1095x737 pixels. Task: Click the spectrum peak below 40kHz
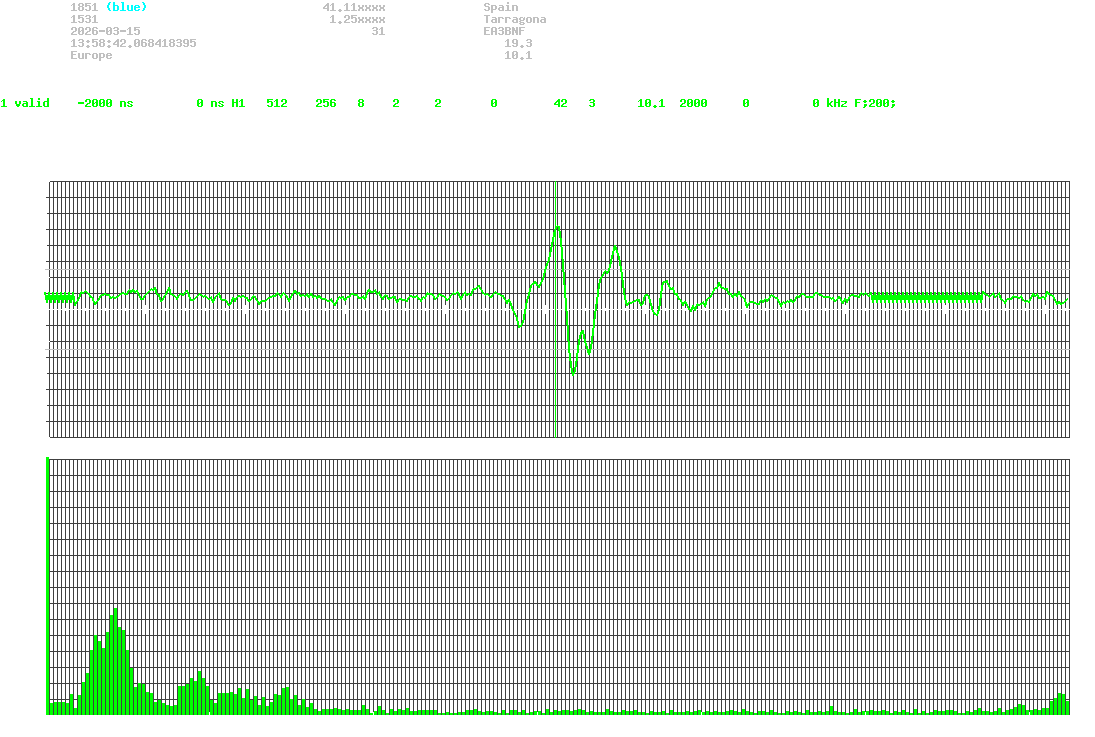(115, 610)
